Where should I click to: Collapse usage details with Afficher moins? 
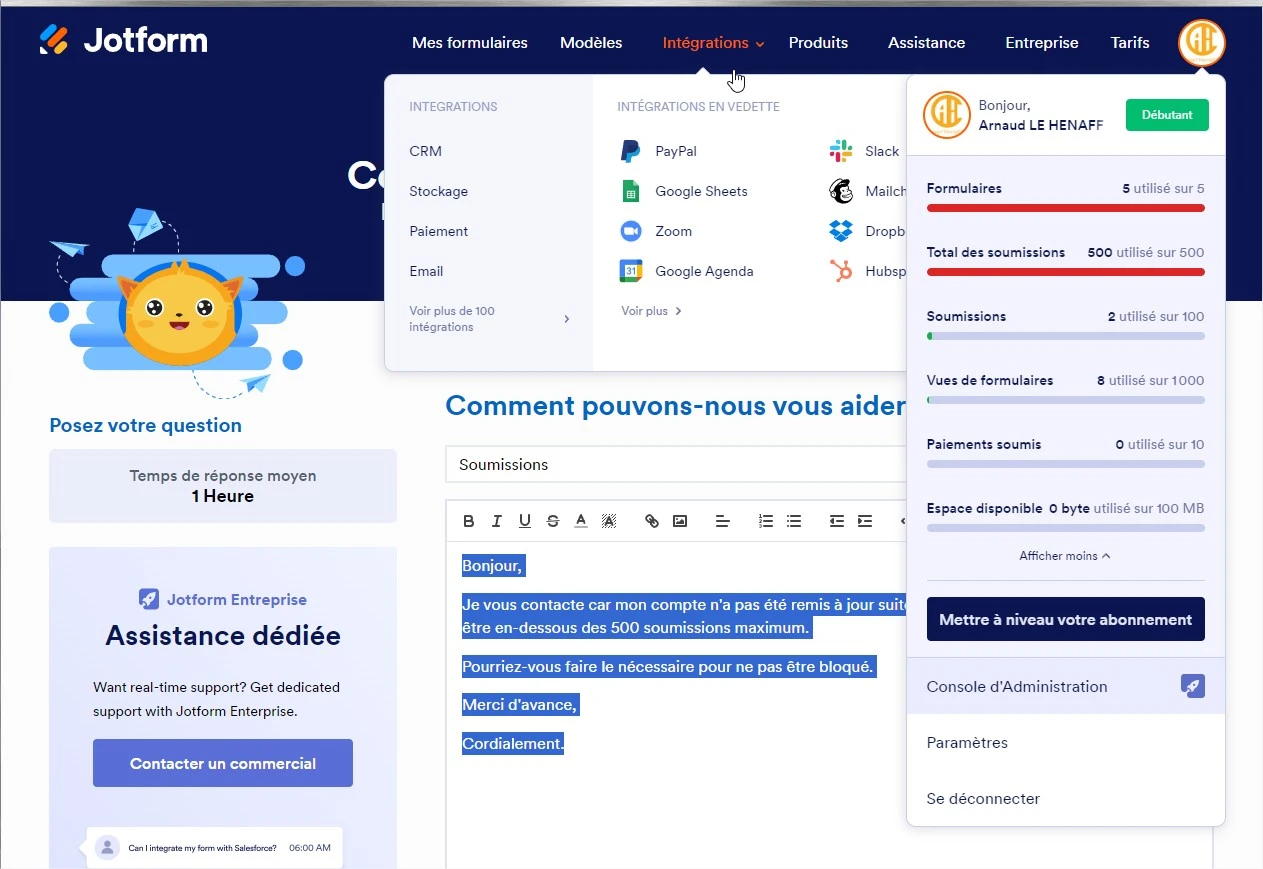[x=1064, y=555]
